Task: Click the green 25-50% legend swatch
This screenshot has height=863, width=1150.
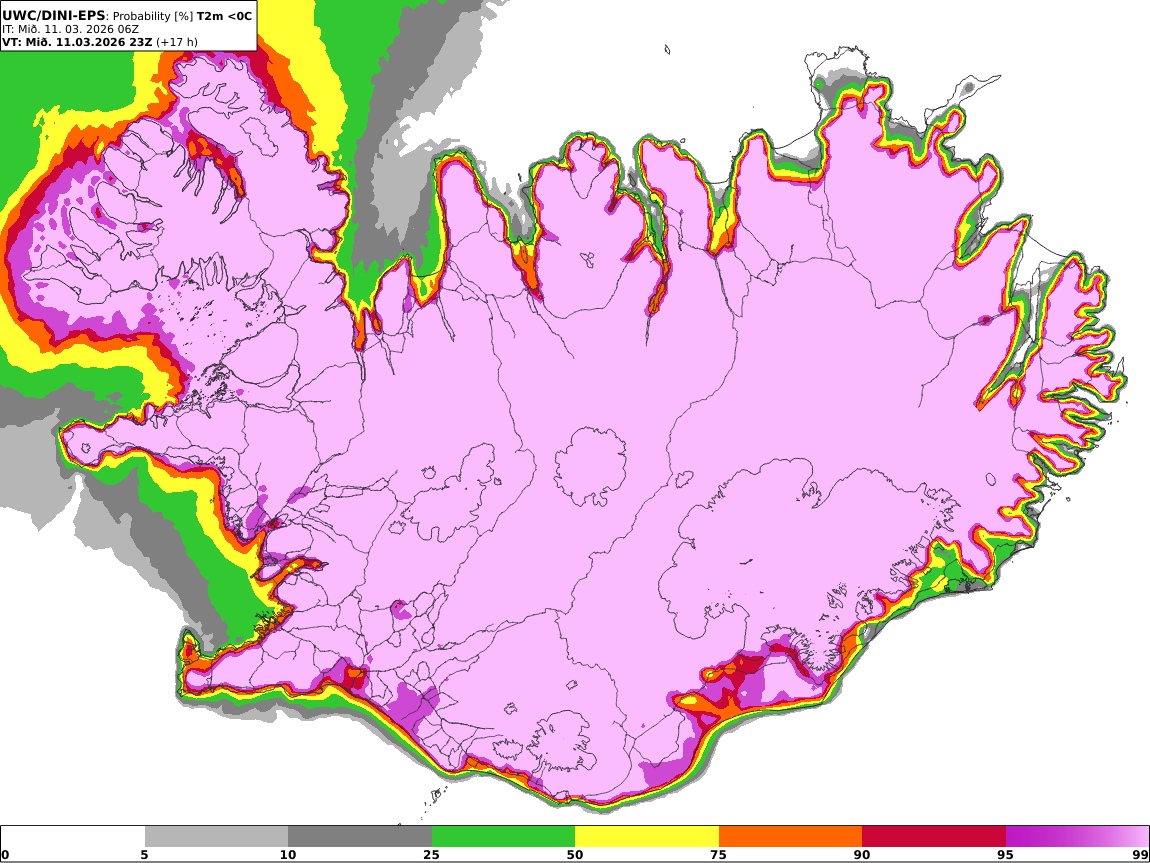Action: tap(503, 837)
